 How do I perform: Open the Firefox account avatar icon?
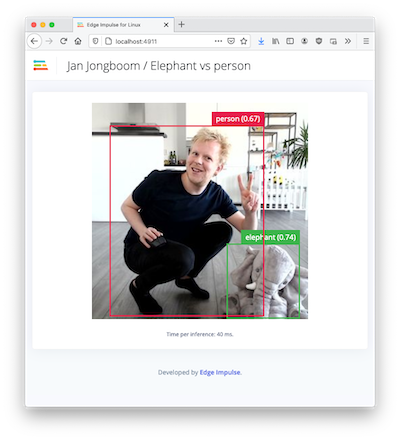[x=304, y=41]
